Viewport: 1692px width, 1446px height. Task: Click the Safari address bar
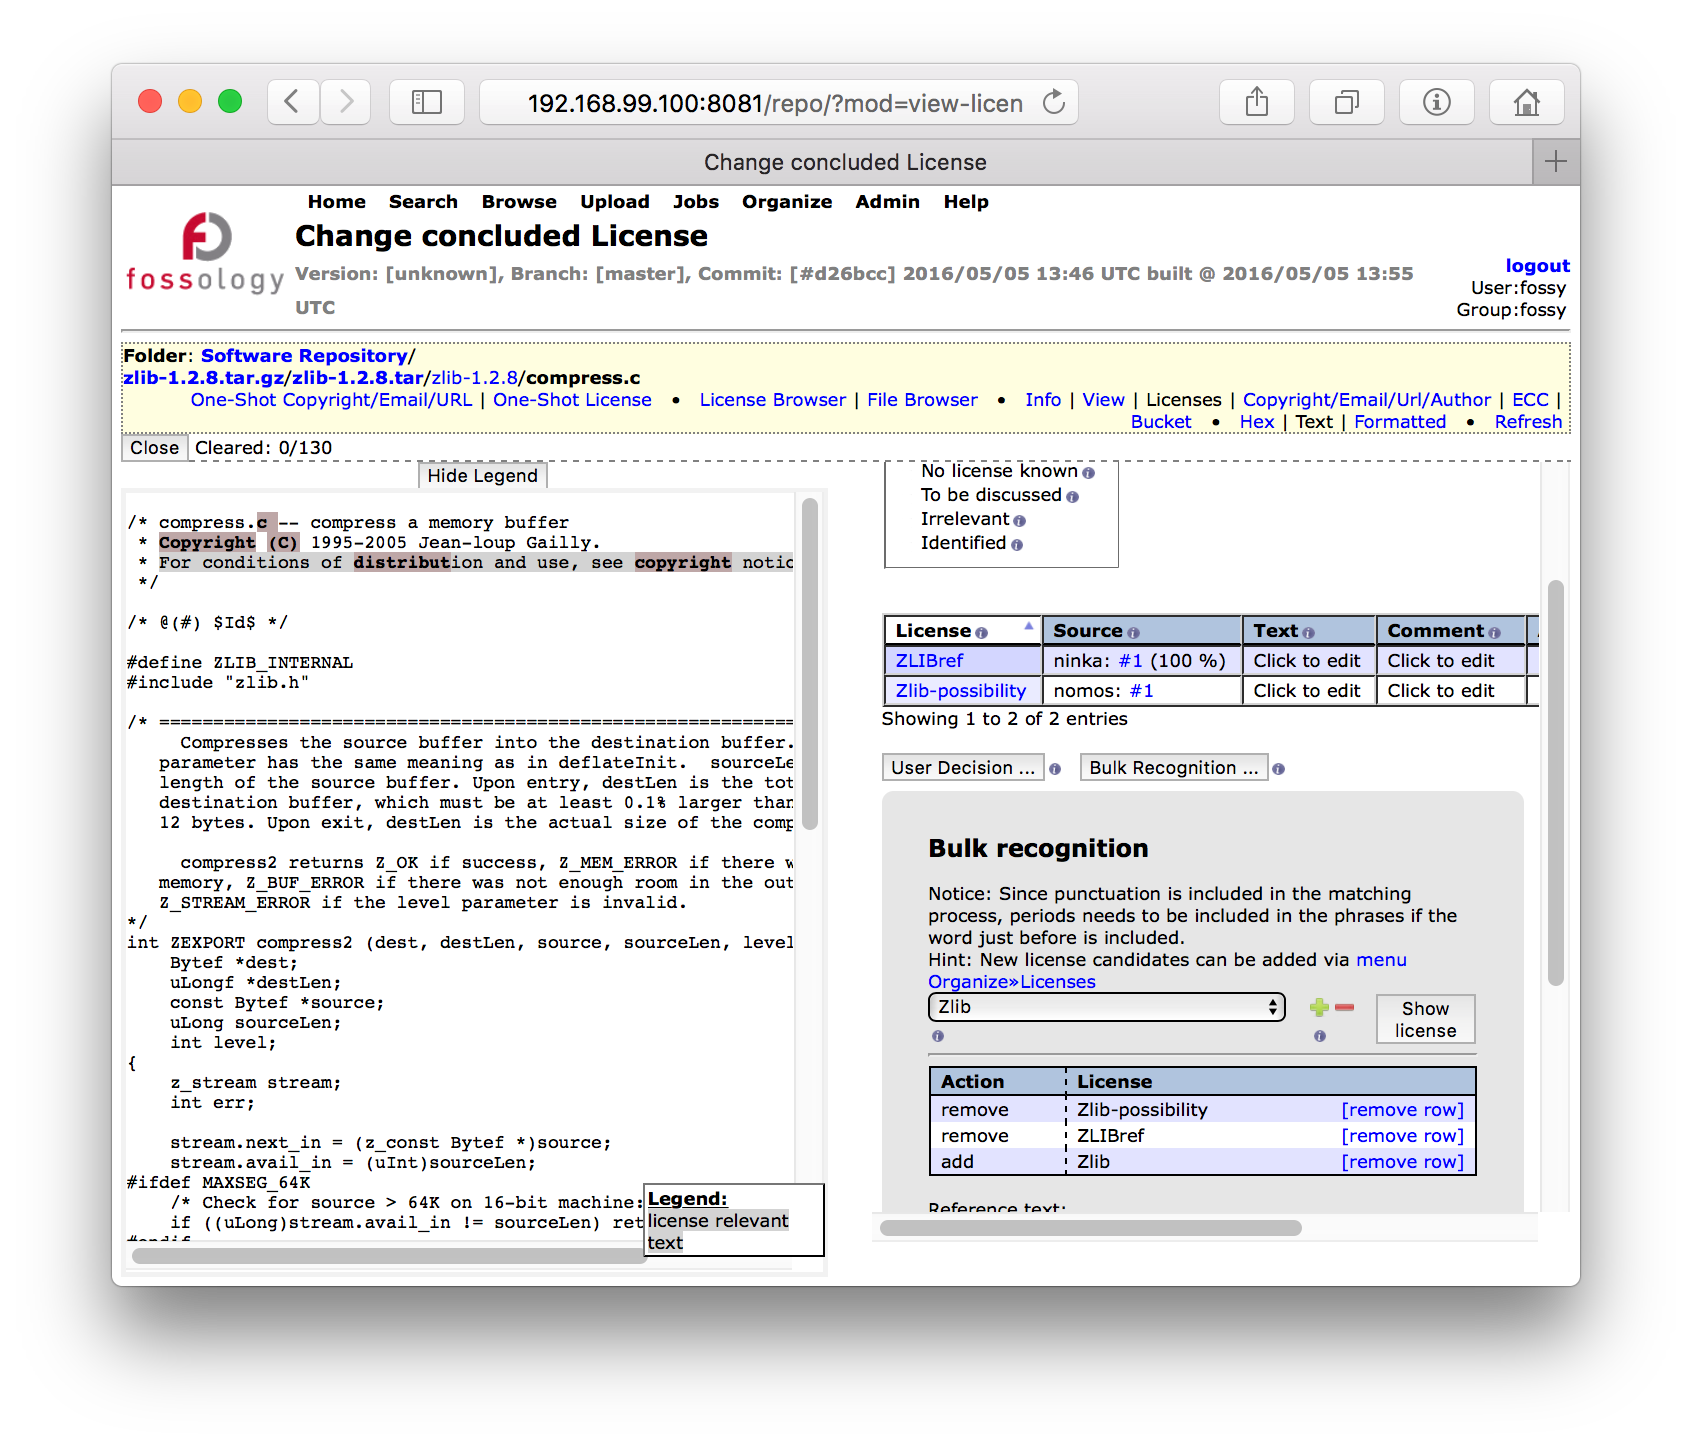click(x=778, y=102)
